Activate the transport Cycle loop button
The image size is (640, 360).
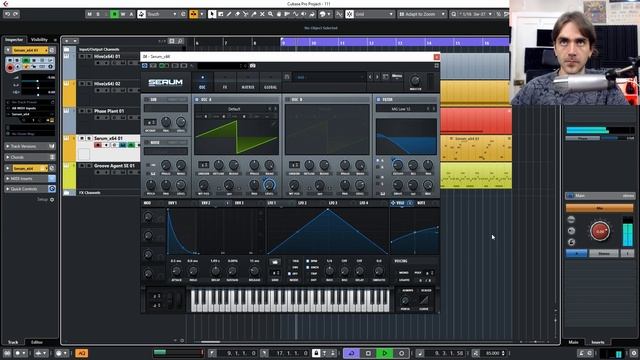pyautogui.click(x=351, y=353)
